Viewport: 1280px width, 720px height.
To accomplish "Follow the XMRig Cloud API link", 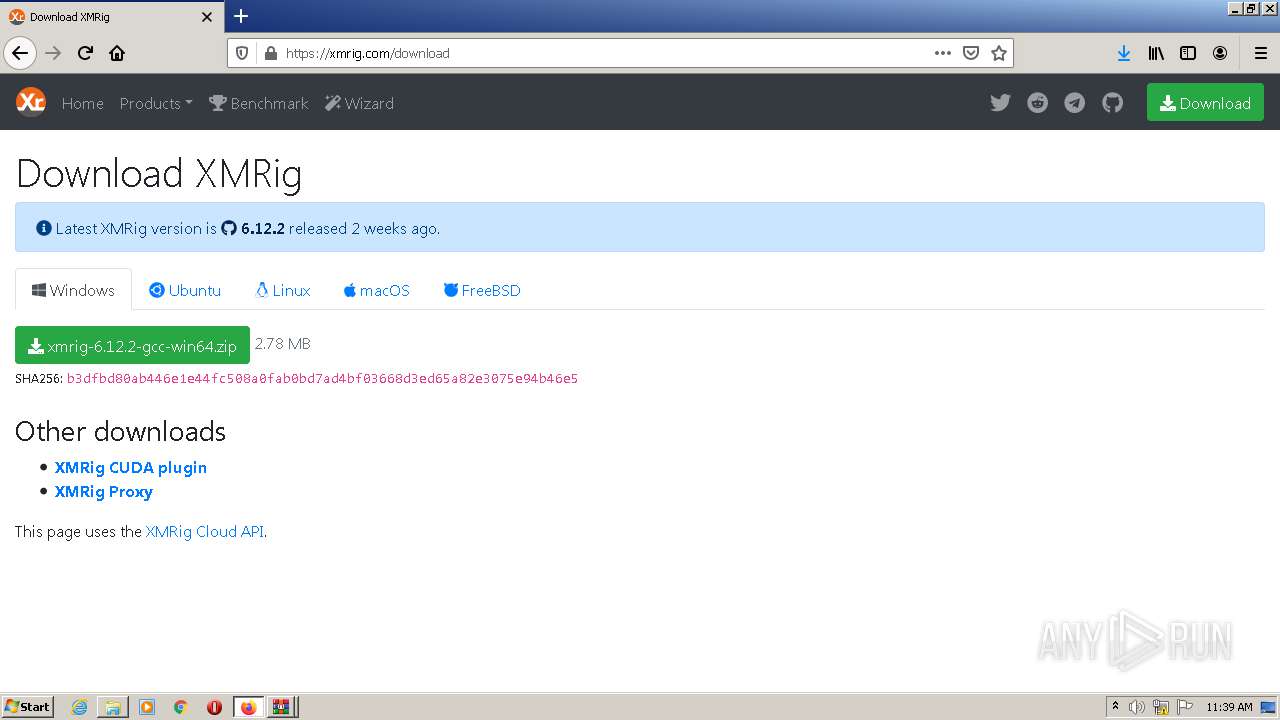I will (x=204, y=531).
